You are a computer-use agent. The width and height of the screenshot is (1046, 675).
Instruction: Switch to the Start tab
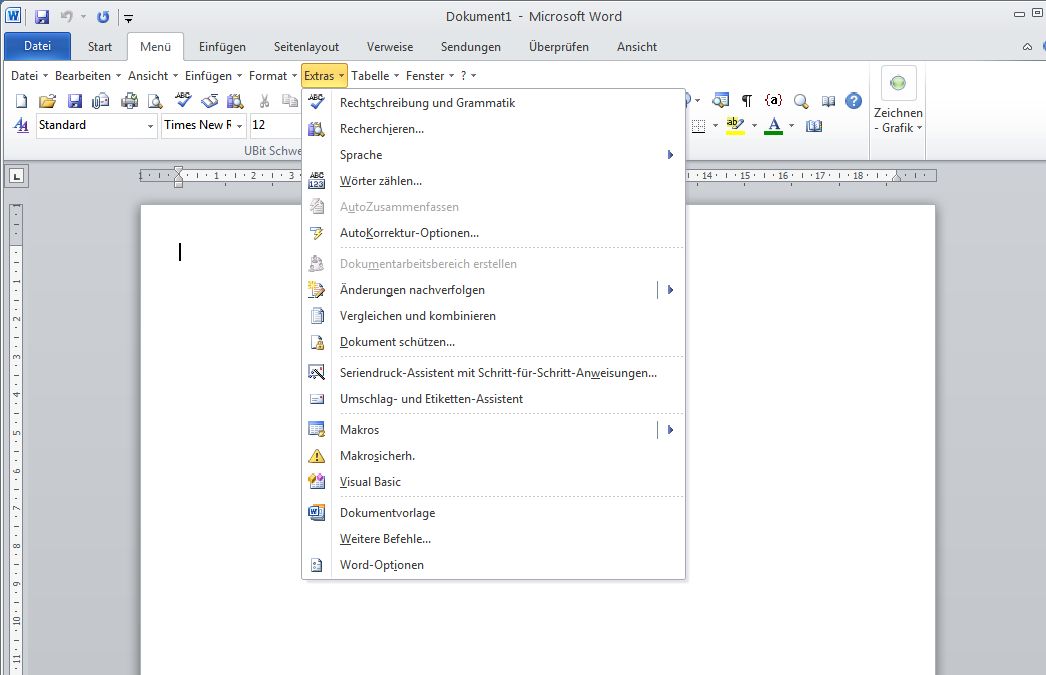click(100, 47)
